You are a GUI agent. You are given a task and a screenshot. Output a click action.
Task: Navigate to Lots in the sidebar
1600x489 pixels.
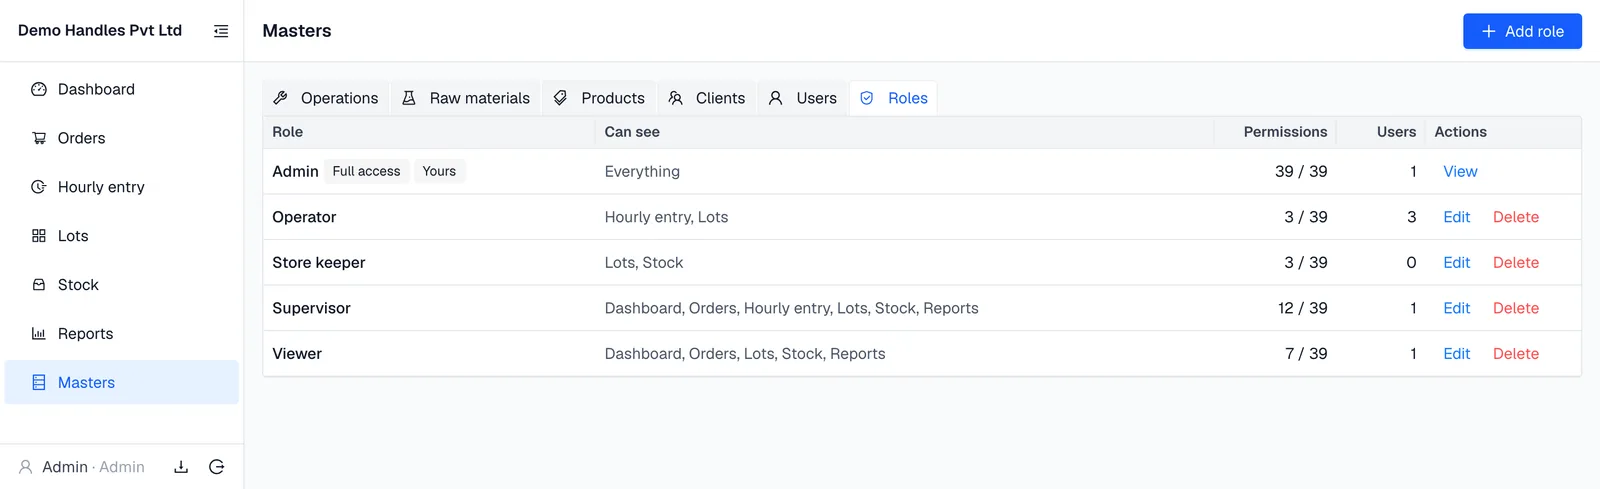pos(122,236)
